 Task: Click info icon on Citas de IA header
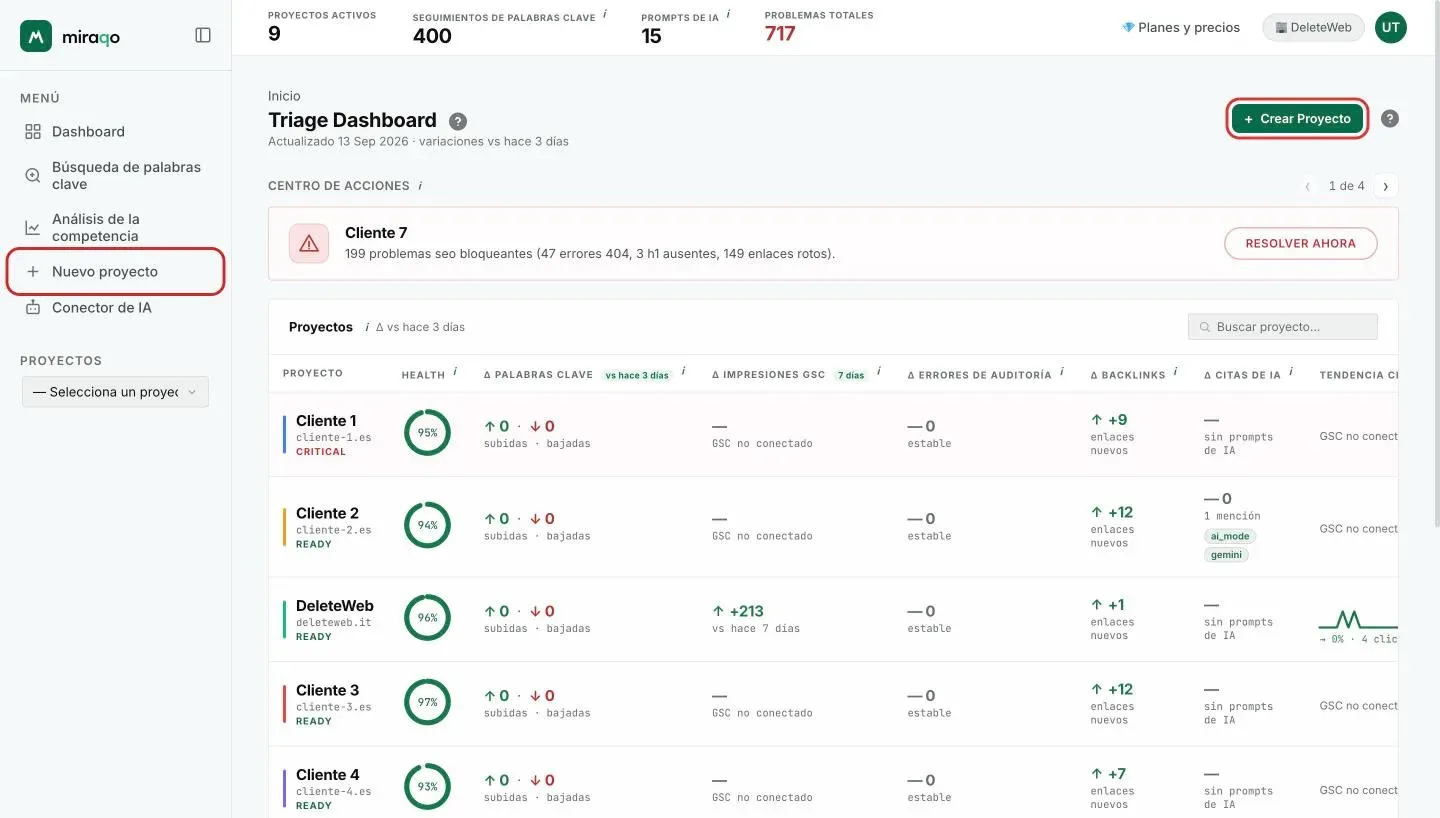1292,372
